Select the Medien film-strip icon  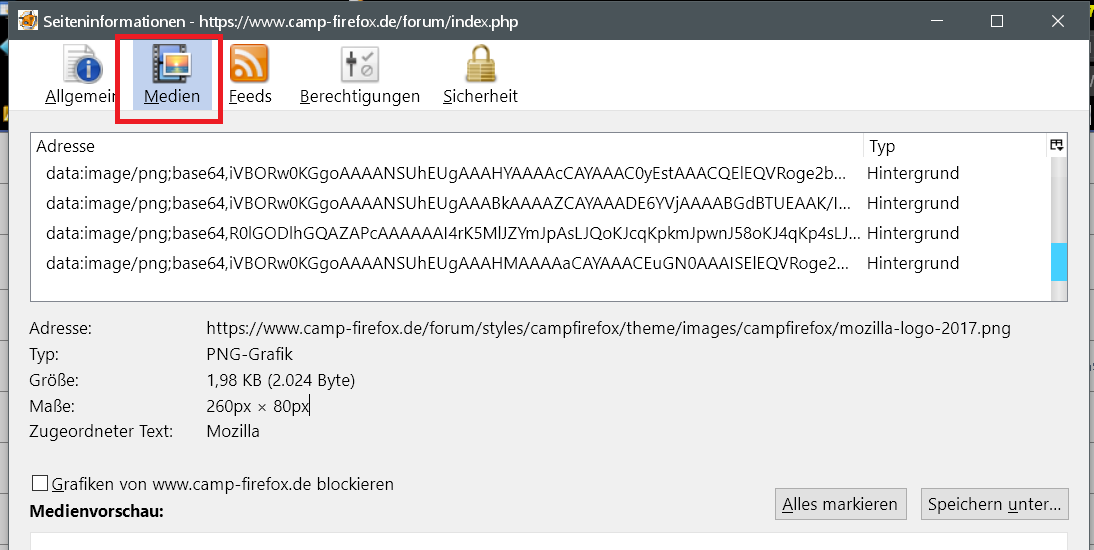(172, 66)
